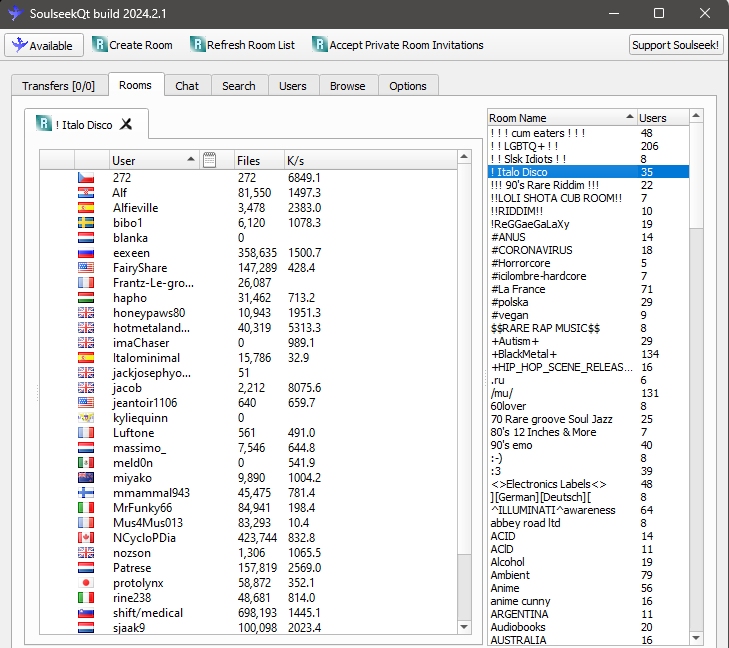The width and height of the screenshot is (729, 648).
Task: Click the bird icon on Available button
Action: (18, 45)
